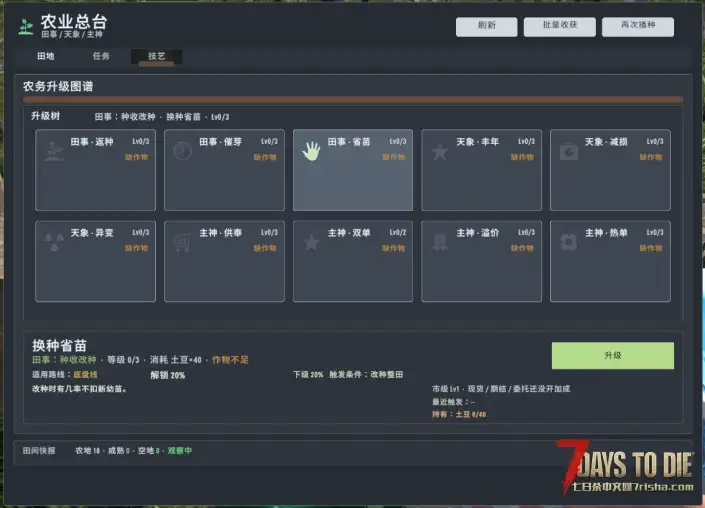Select the 天象·减损 card title
The image size is (705, 508).
point(606,142)
